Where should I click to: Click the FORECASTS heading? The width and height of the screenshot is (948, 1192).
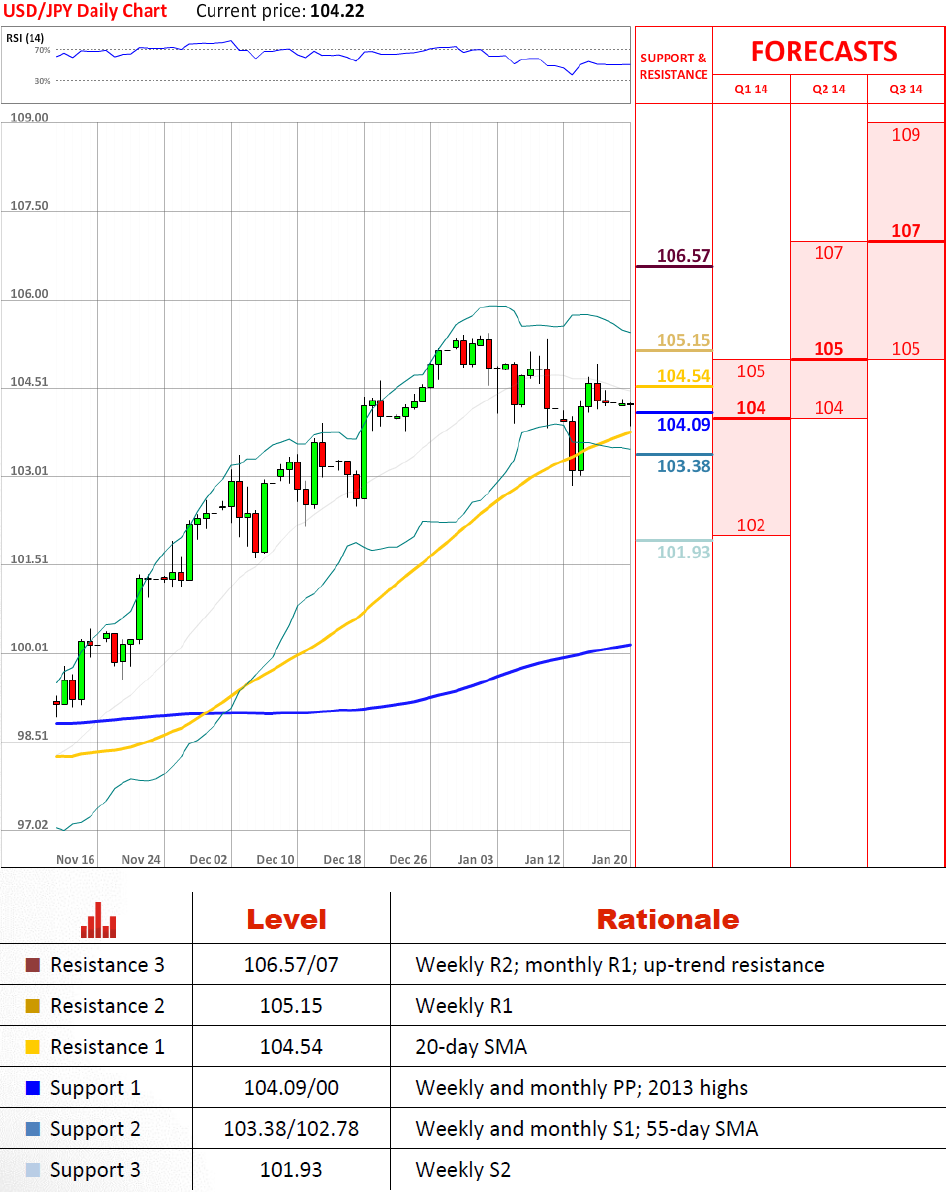(x=824, y=52)
